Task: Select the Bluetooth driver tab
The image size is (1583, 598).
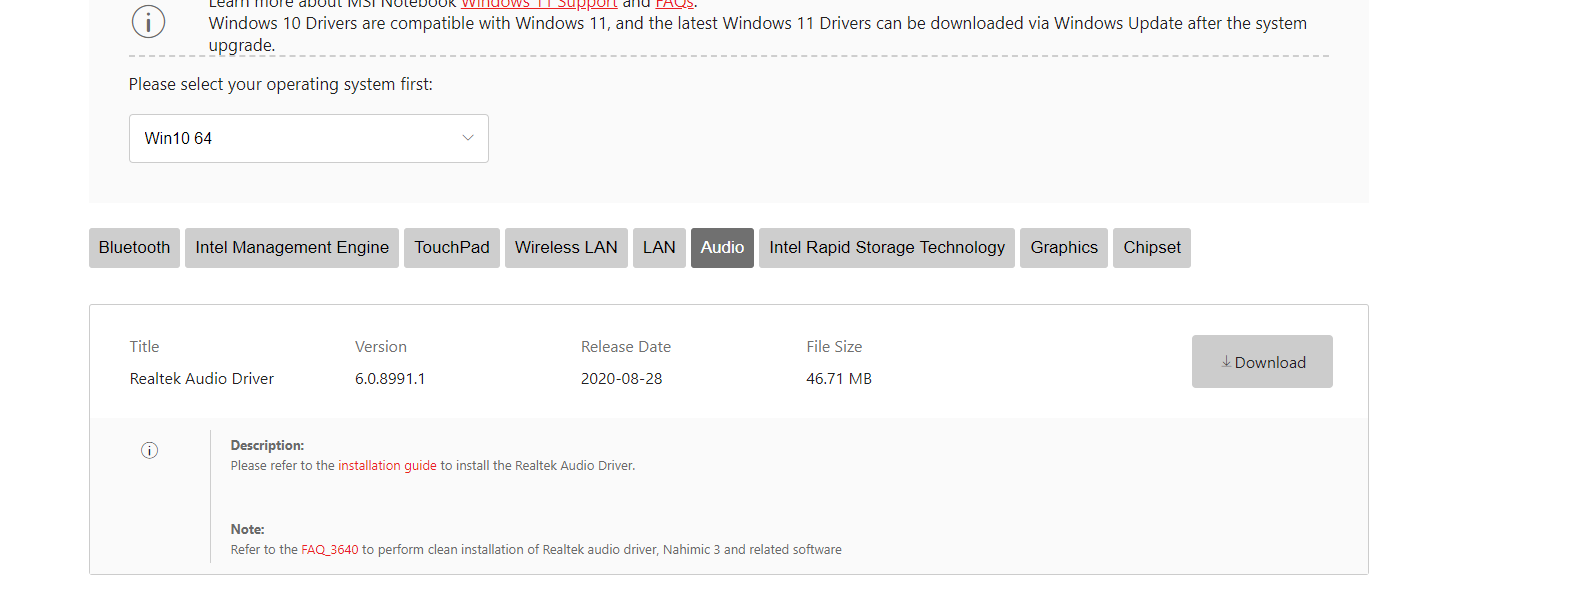Action: point(134,248)
